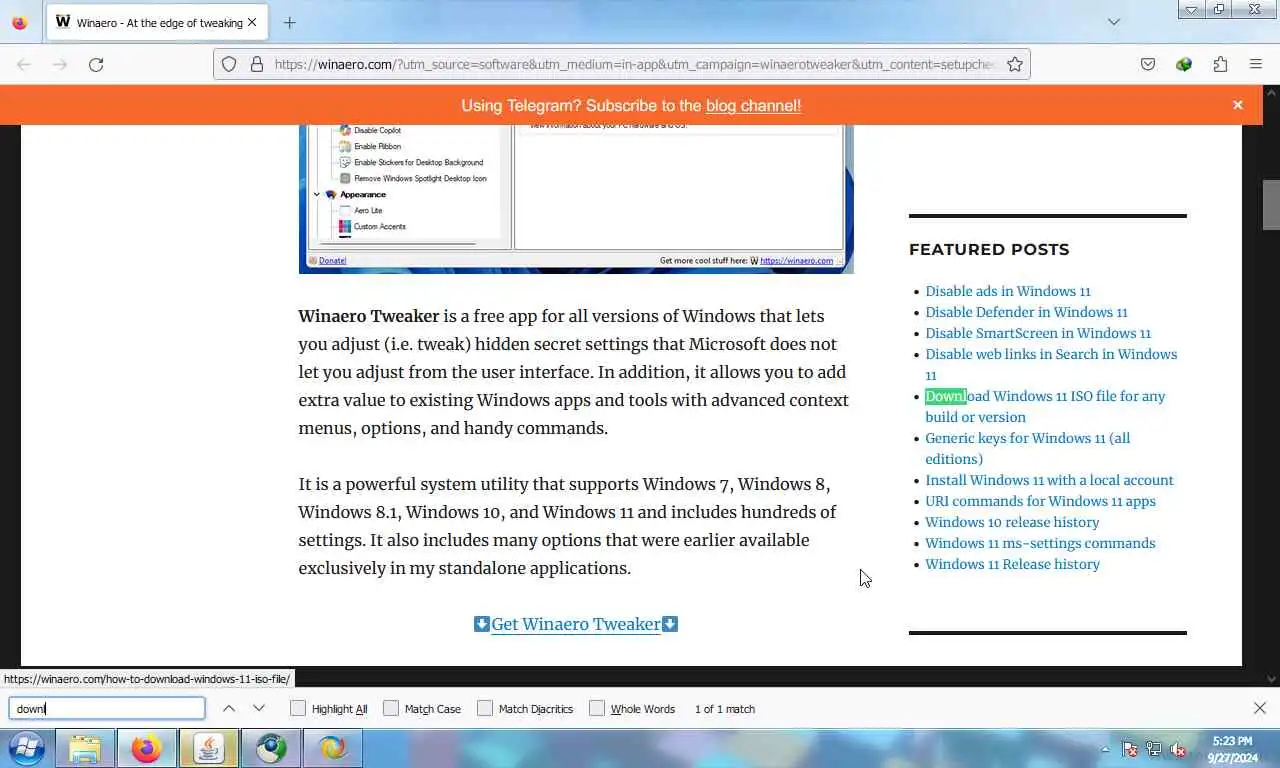1280x768 pixels.
Task: Open Disable SmartScreen in Windows 11 post
Action: point(1038,333)
